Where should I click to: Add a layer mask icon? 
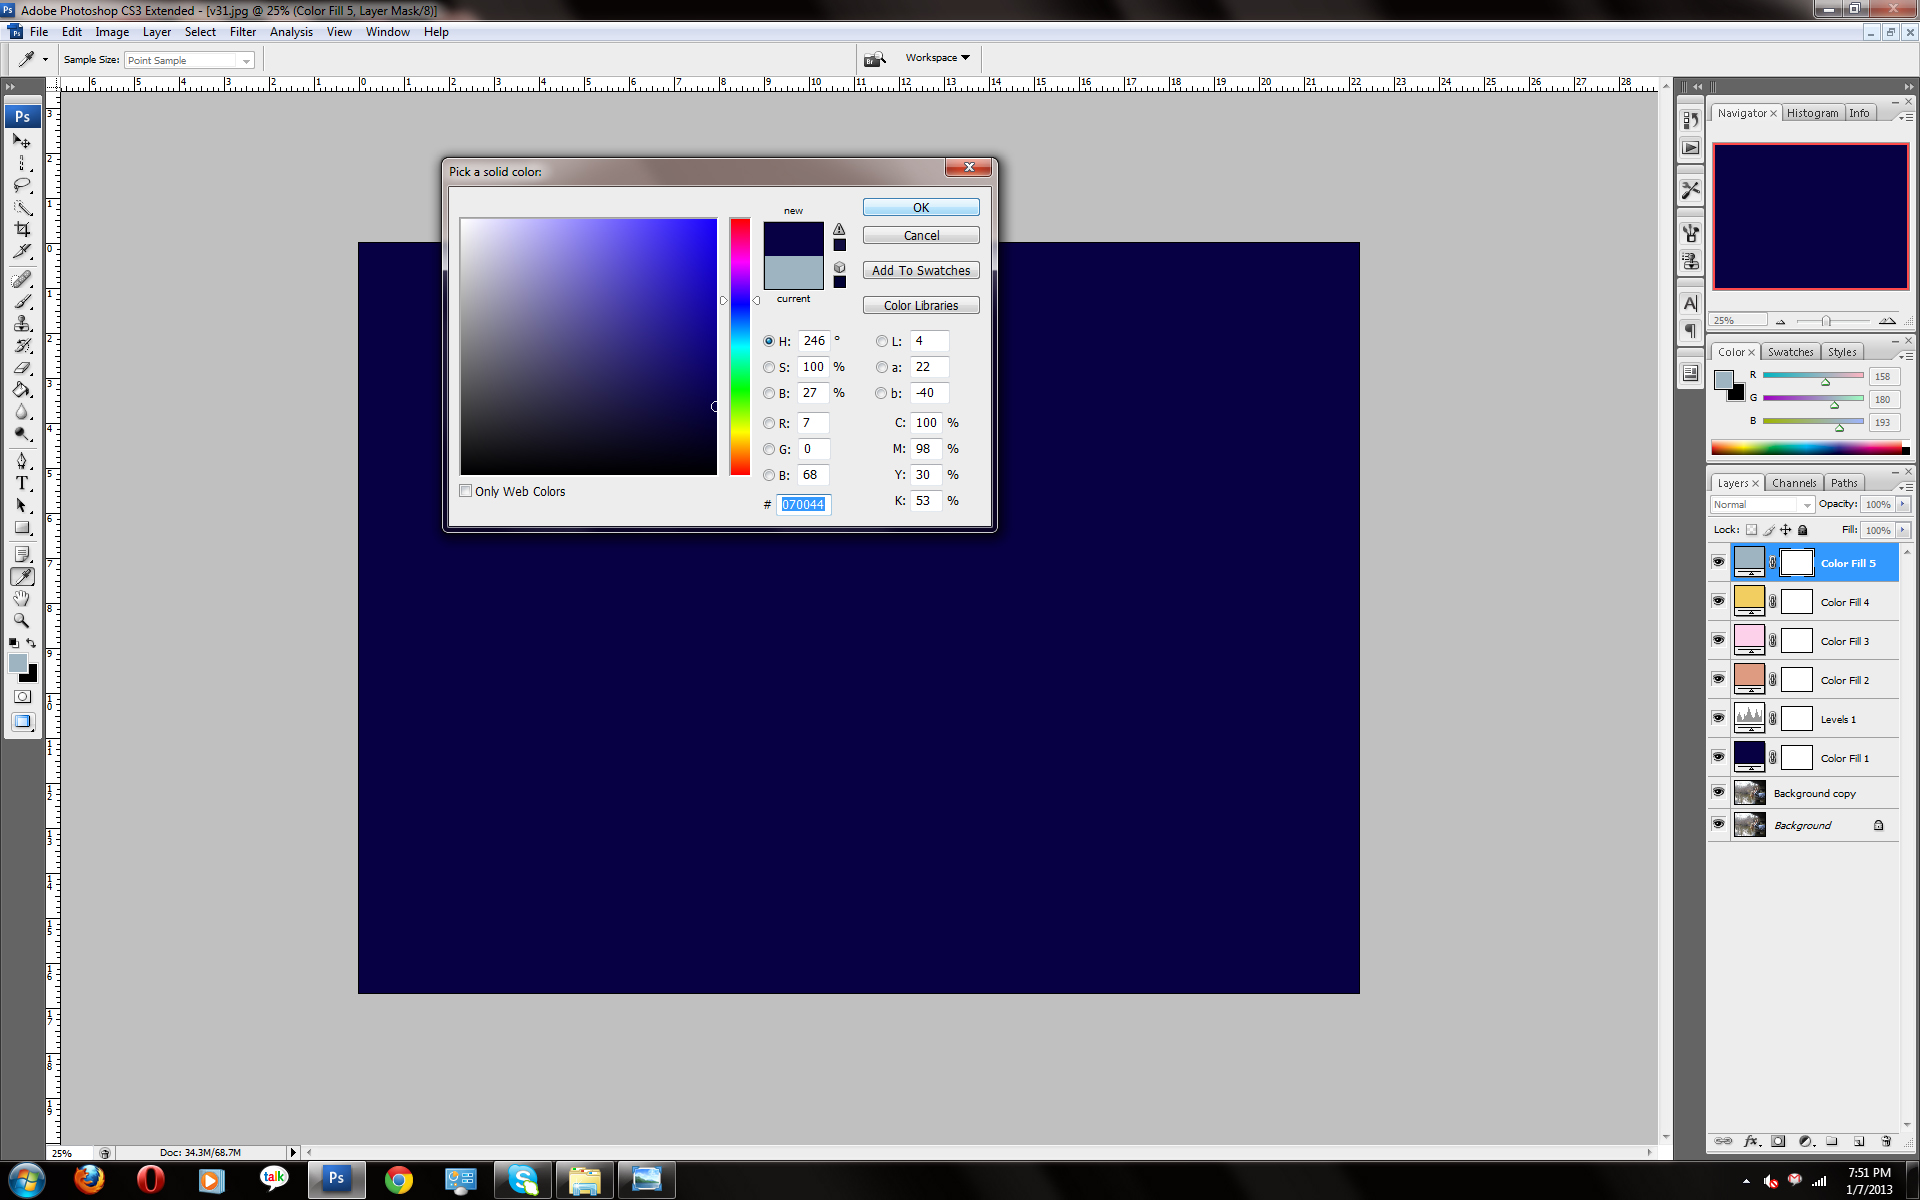(1778, 1141)
